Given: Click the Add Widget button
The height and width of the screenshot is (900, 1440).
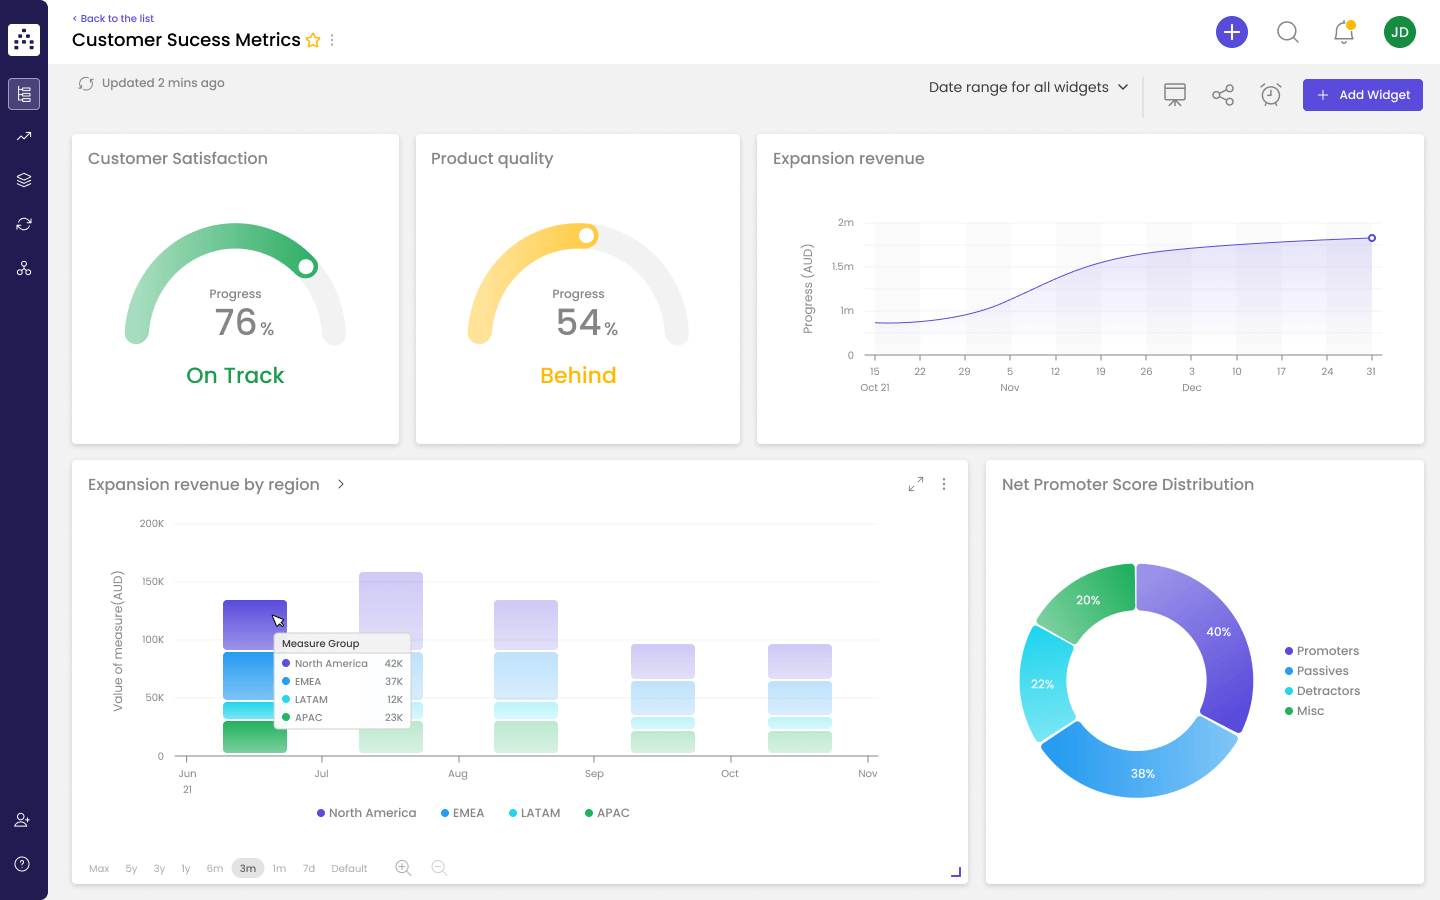Looking at the screenshot, I should click(x=1362, y=95).
